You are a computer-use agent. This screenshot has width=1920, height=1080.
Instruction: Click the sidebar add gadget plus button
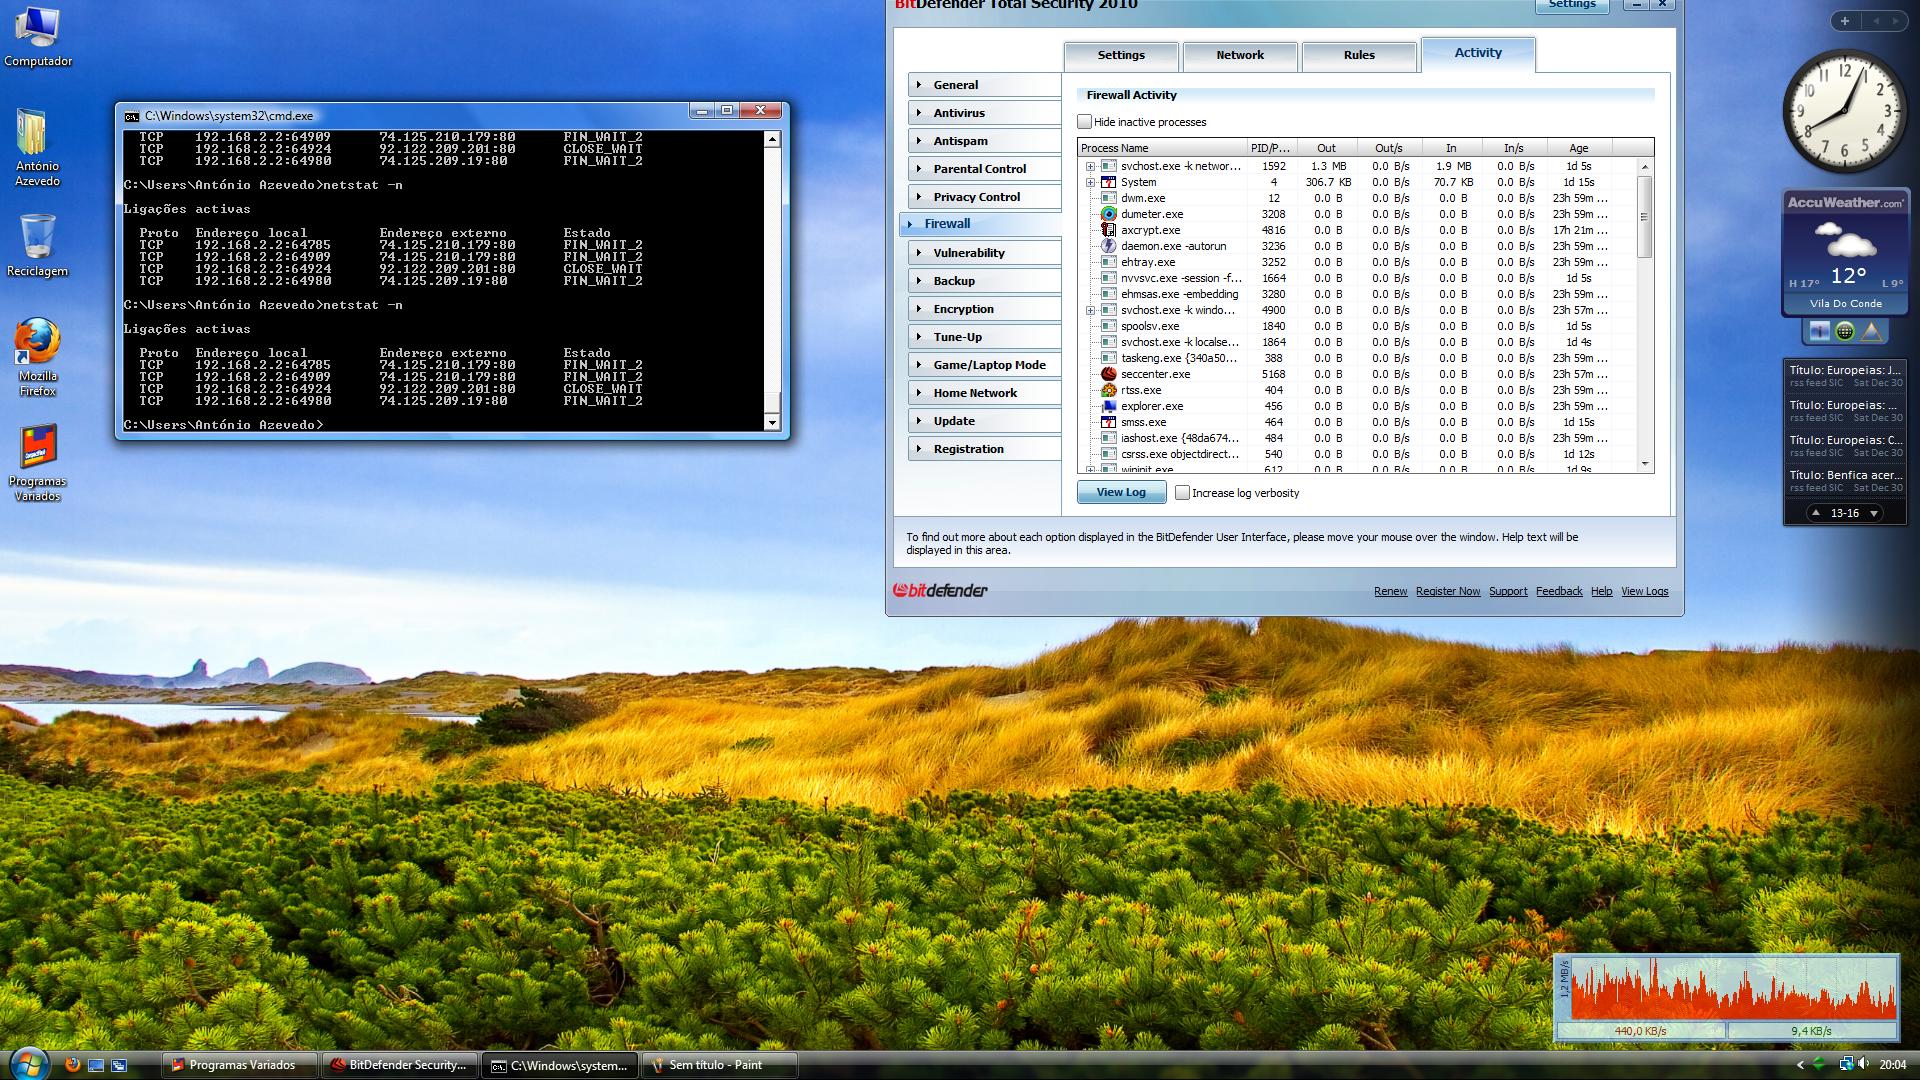point(1845,21)
